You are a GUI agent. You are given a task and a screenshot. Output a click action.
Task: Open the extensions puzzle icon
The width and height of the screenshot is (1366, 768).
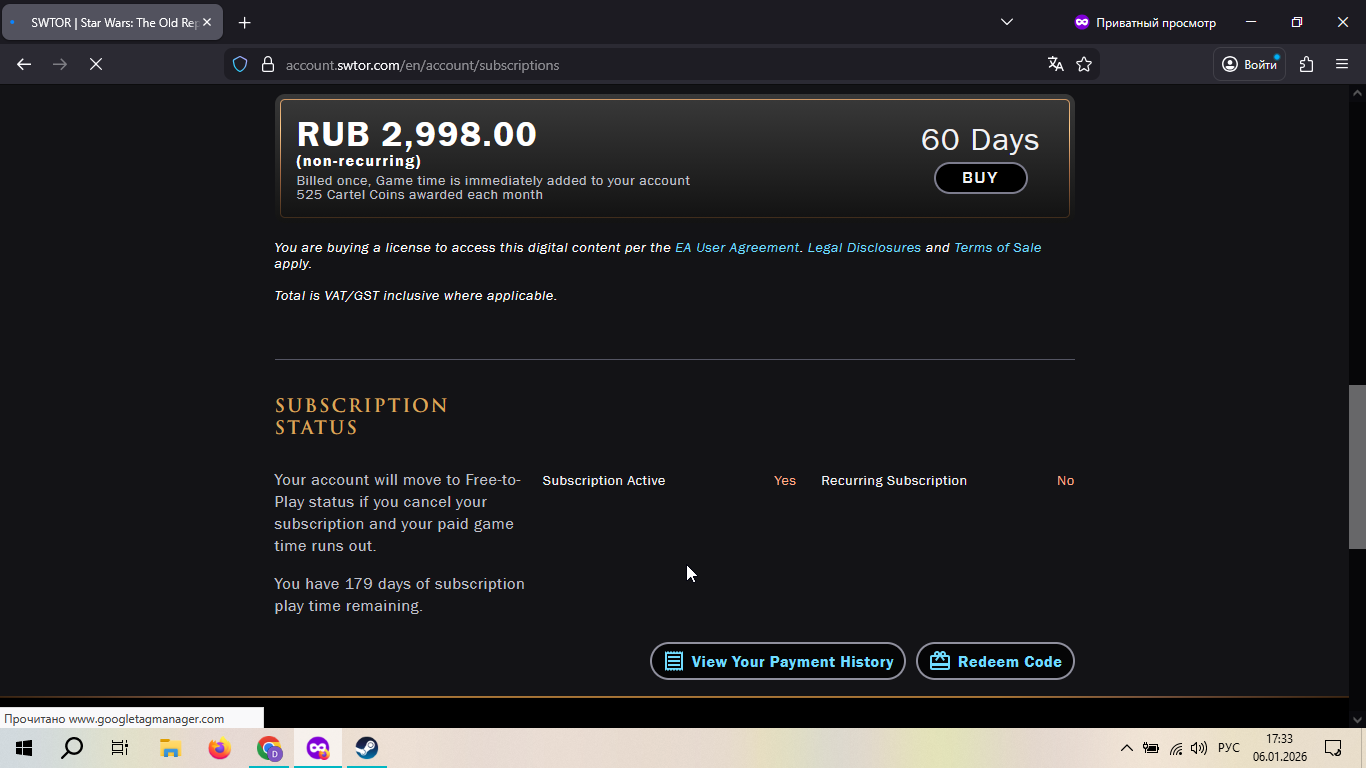click(1306, 64)
